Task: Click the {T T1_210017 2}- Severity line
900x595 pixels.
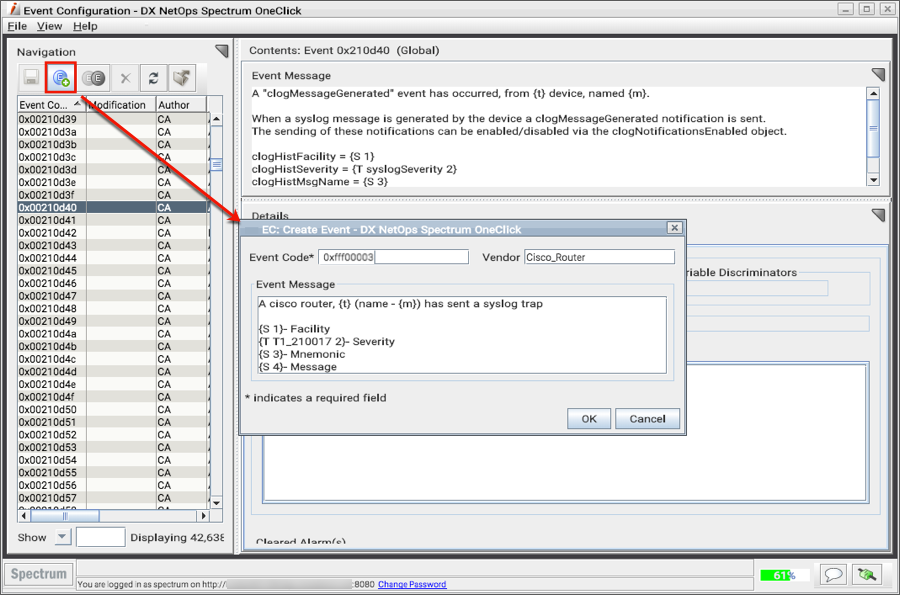Action: click(327, 341)
